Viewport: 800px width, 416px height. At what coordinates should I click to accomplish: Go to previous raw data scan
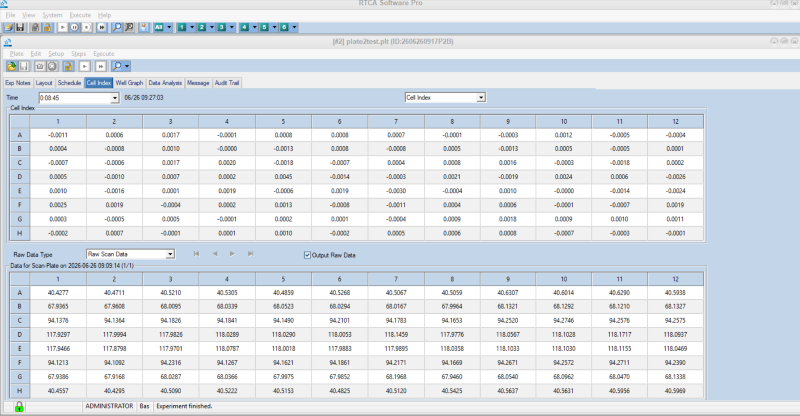pyautogui.click(x=215, y=254)
